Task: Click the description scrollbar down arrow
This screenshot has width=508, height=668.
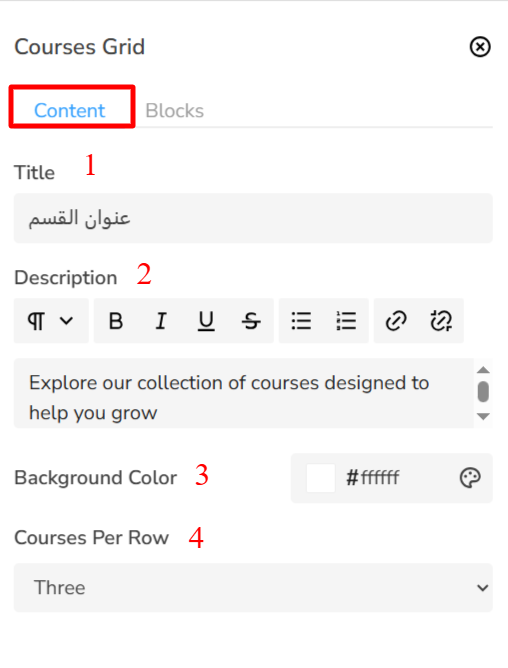Action: [483, 416]
